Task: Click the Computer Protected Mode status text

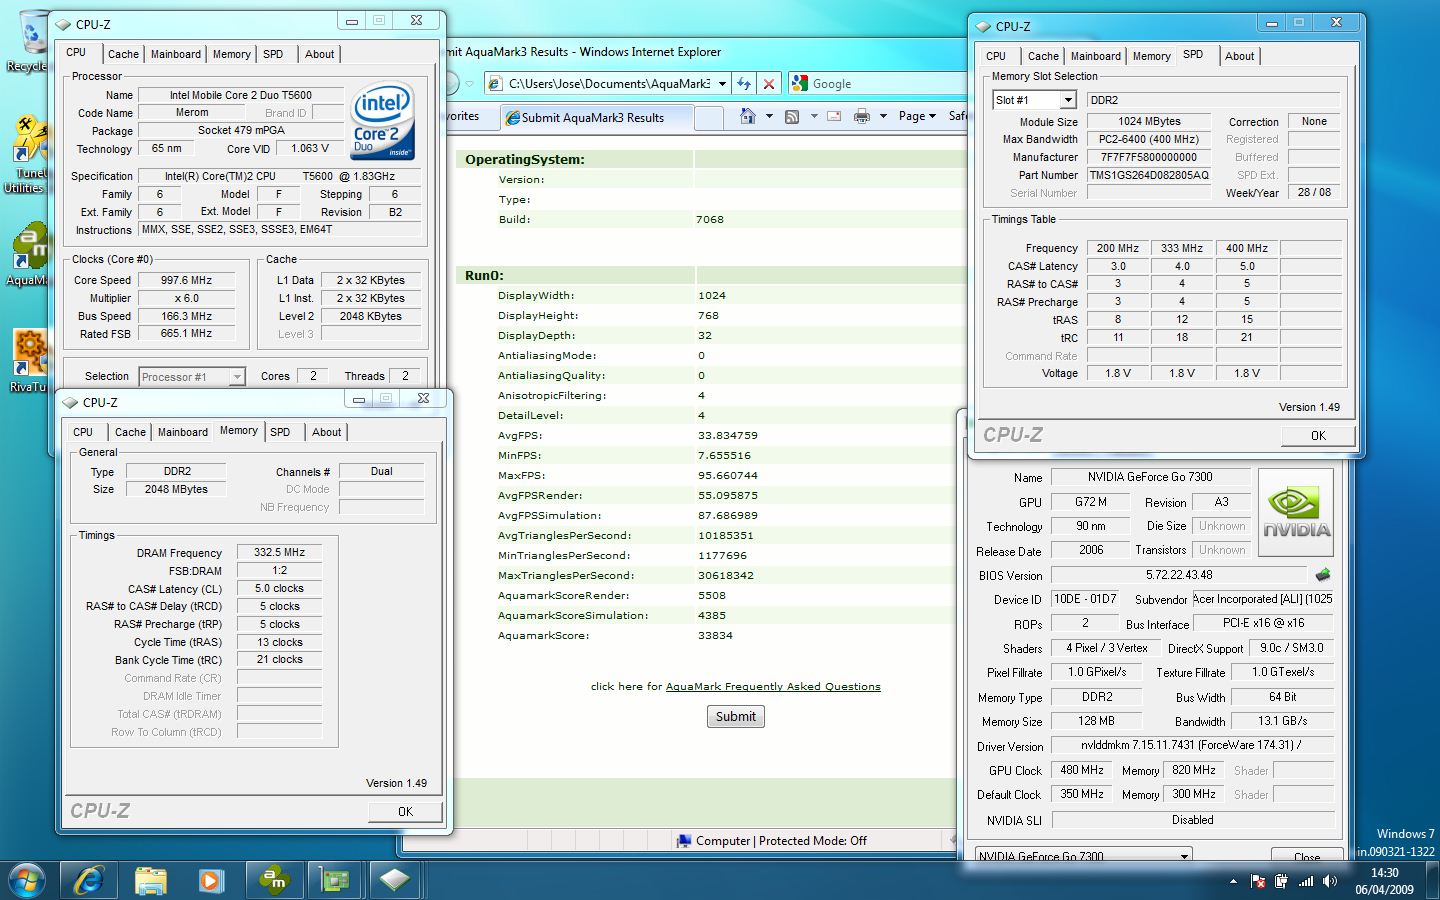Action: [781, 842]
